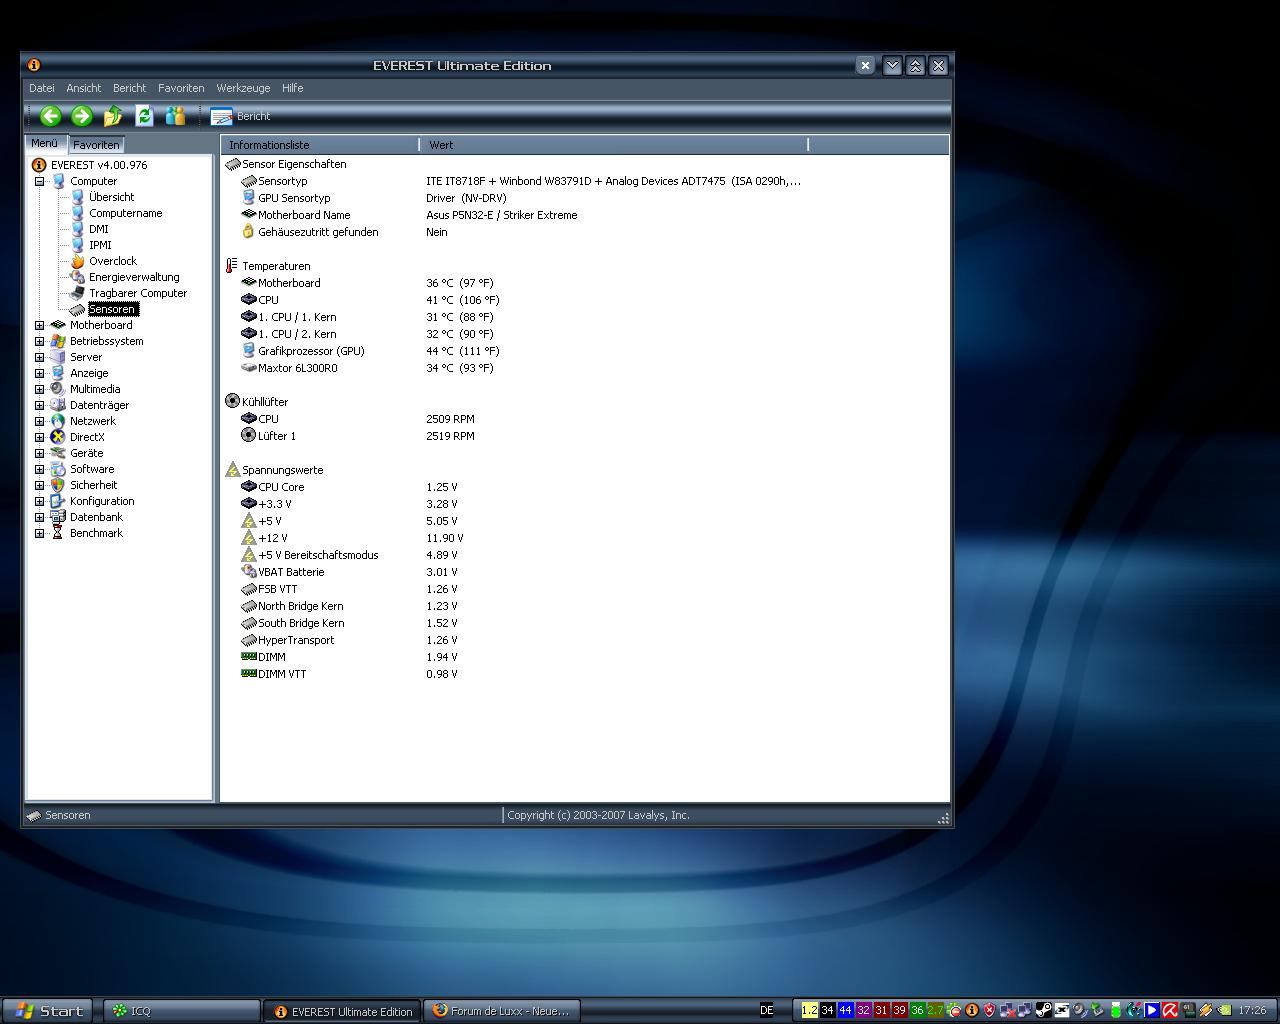The height and width of the screenshot is (1024, 1280).
Task: Go forward with the green right arrow
Action: (x=82, y=116)
